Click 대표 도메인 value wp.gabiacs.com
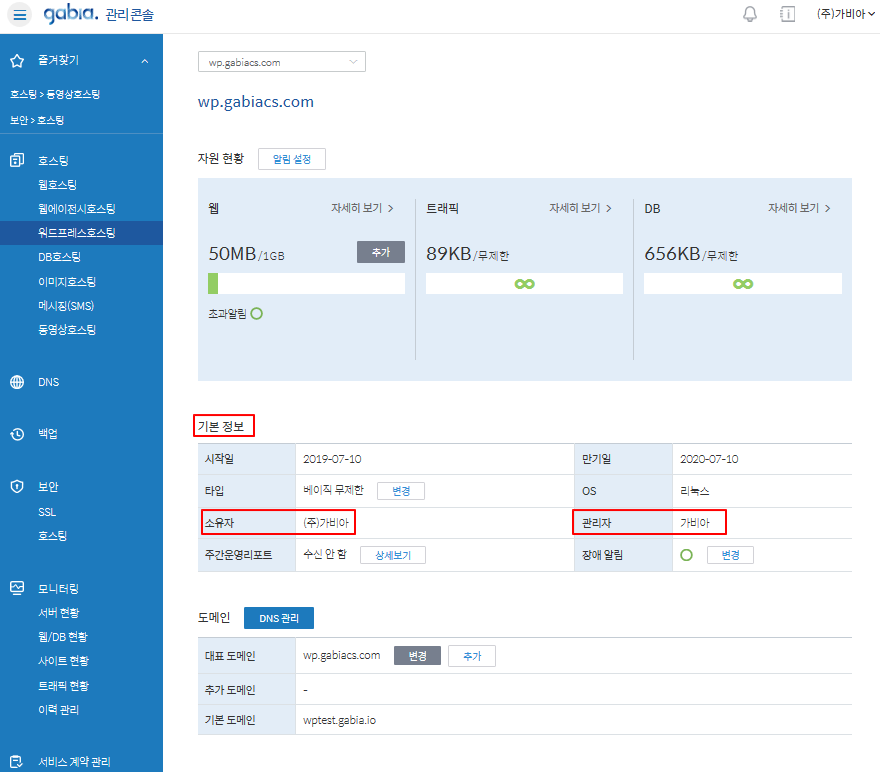880x772 pixels. click(x=342, y=655)
